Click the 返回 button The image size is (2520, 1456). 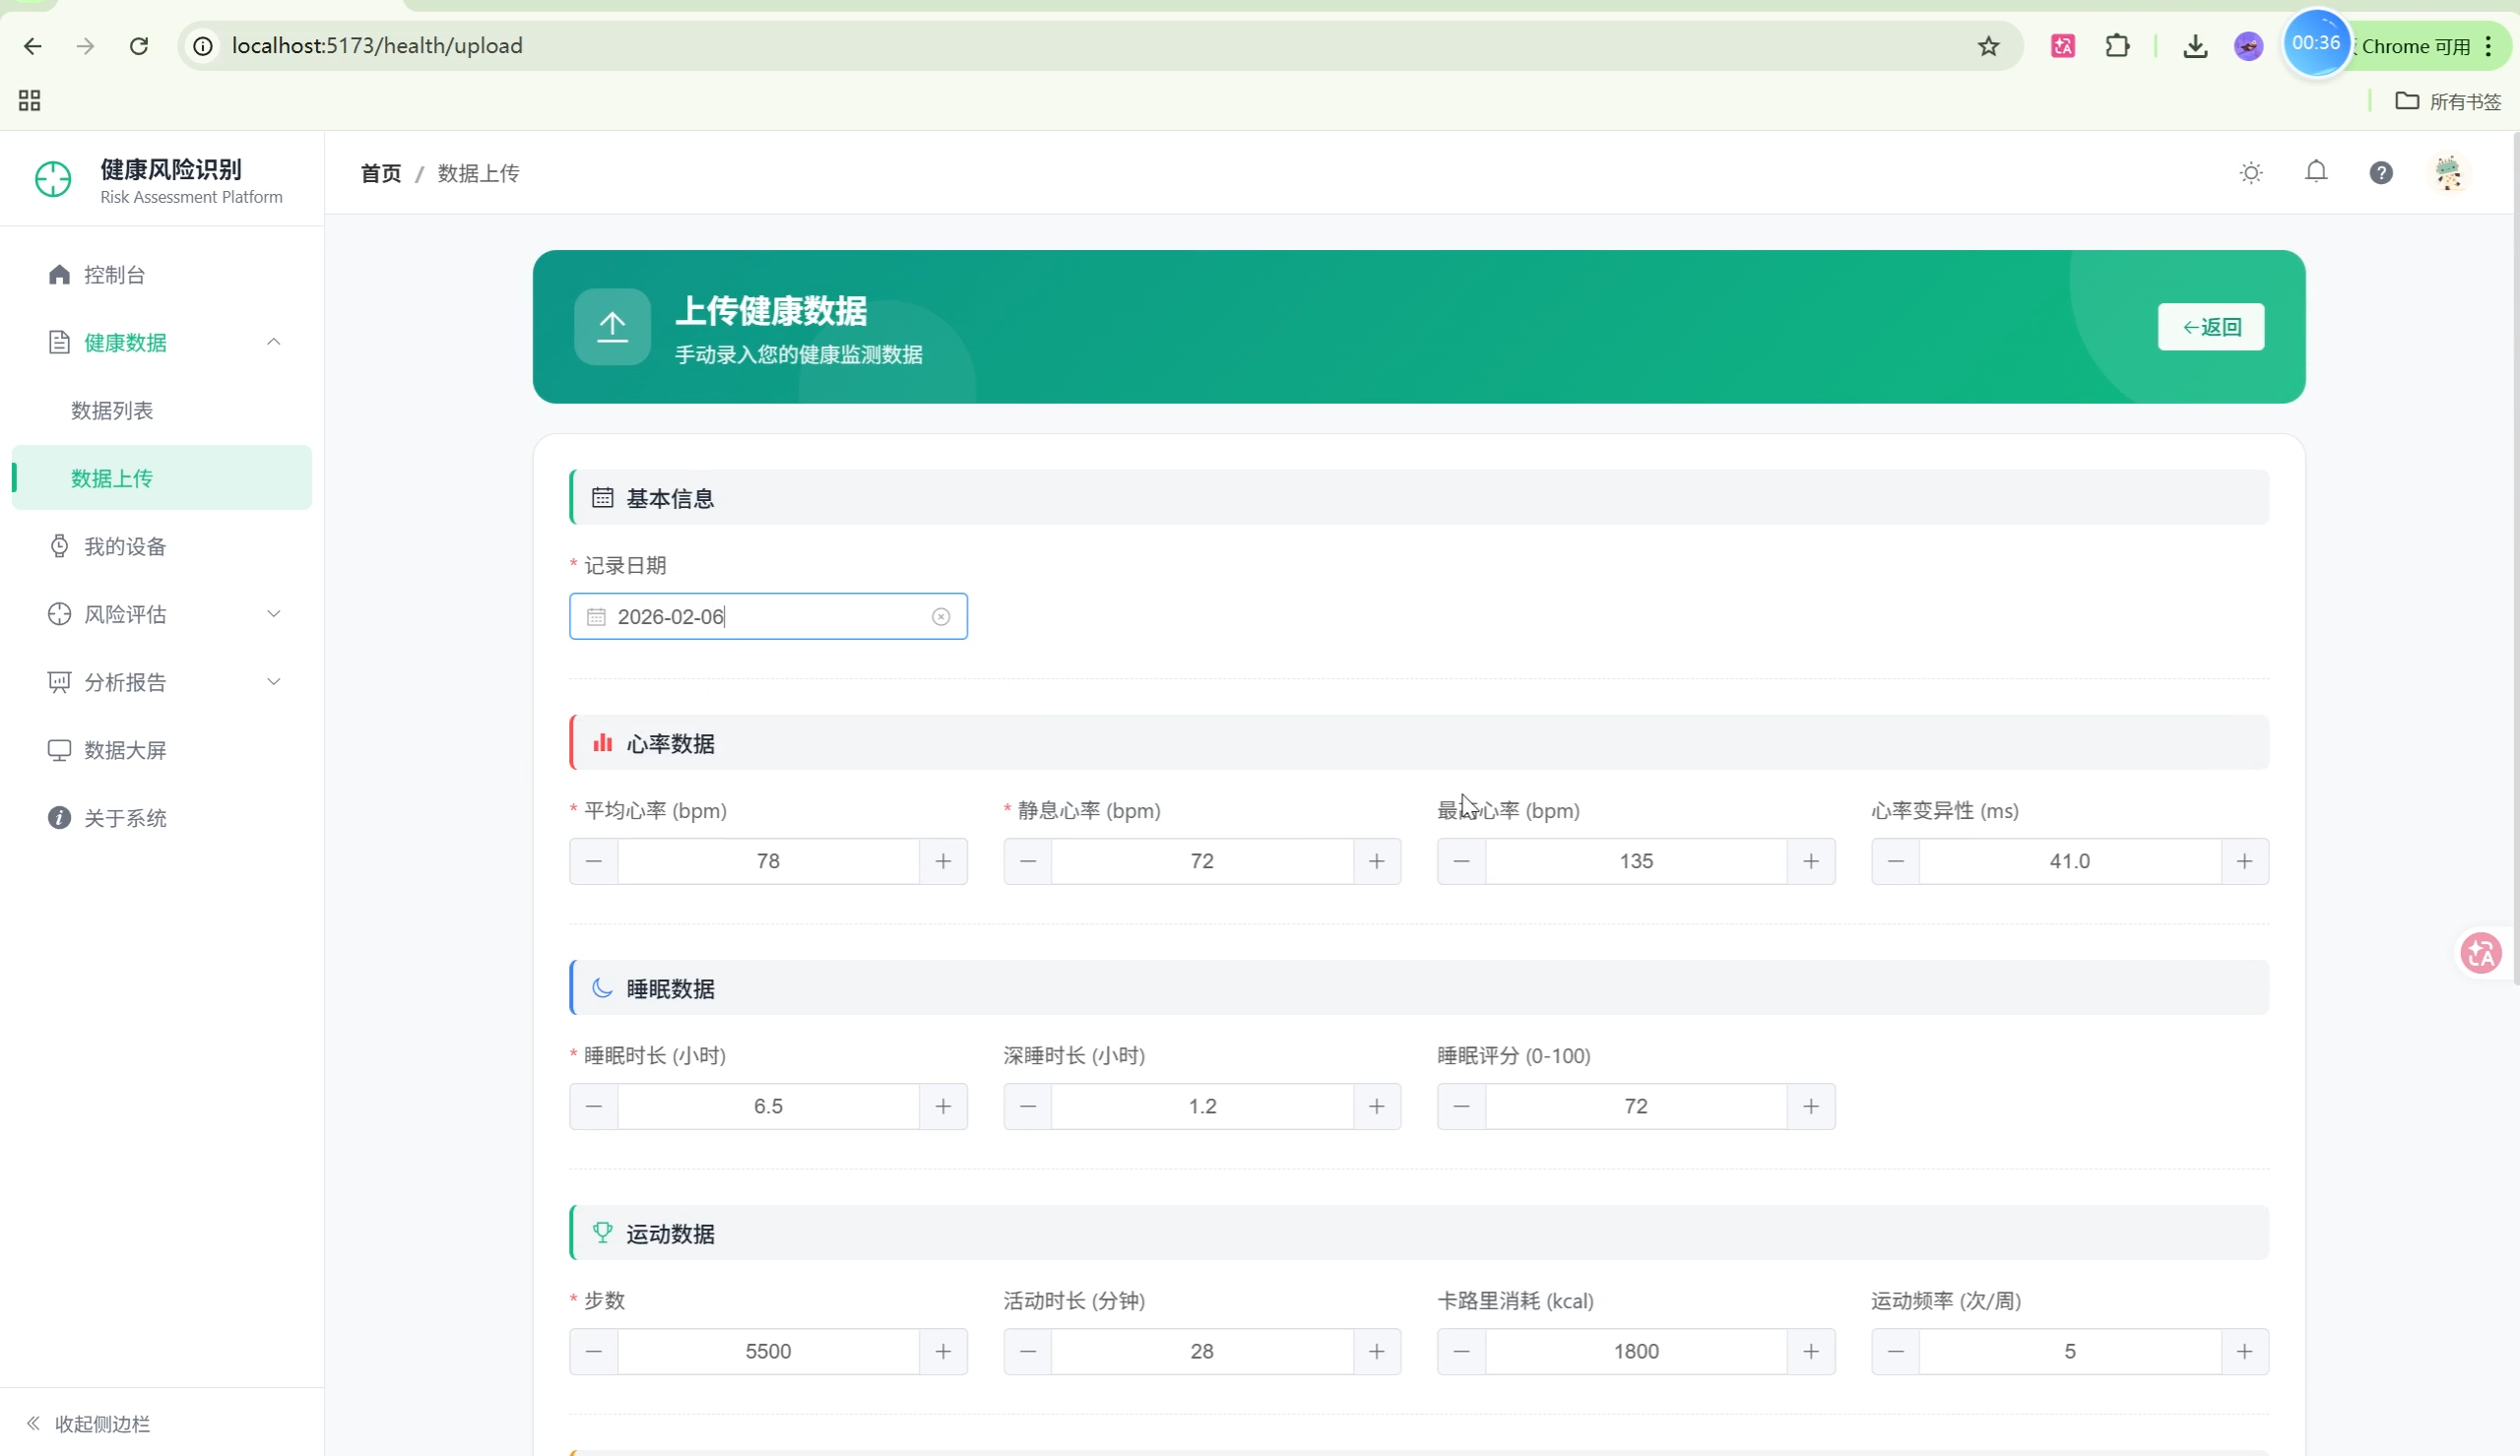pos(2210,327)
